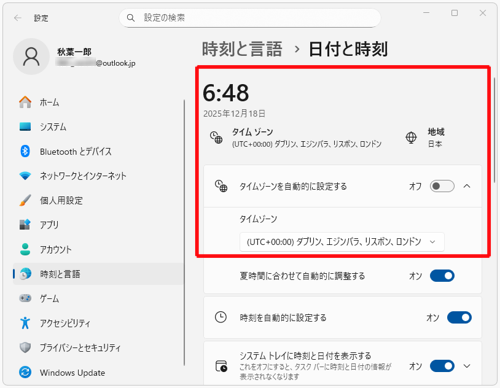This screenshot has height=388, width=500.
Task: Click the region globe icon
Action: coord(411,137)
